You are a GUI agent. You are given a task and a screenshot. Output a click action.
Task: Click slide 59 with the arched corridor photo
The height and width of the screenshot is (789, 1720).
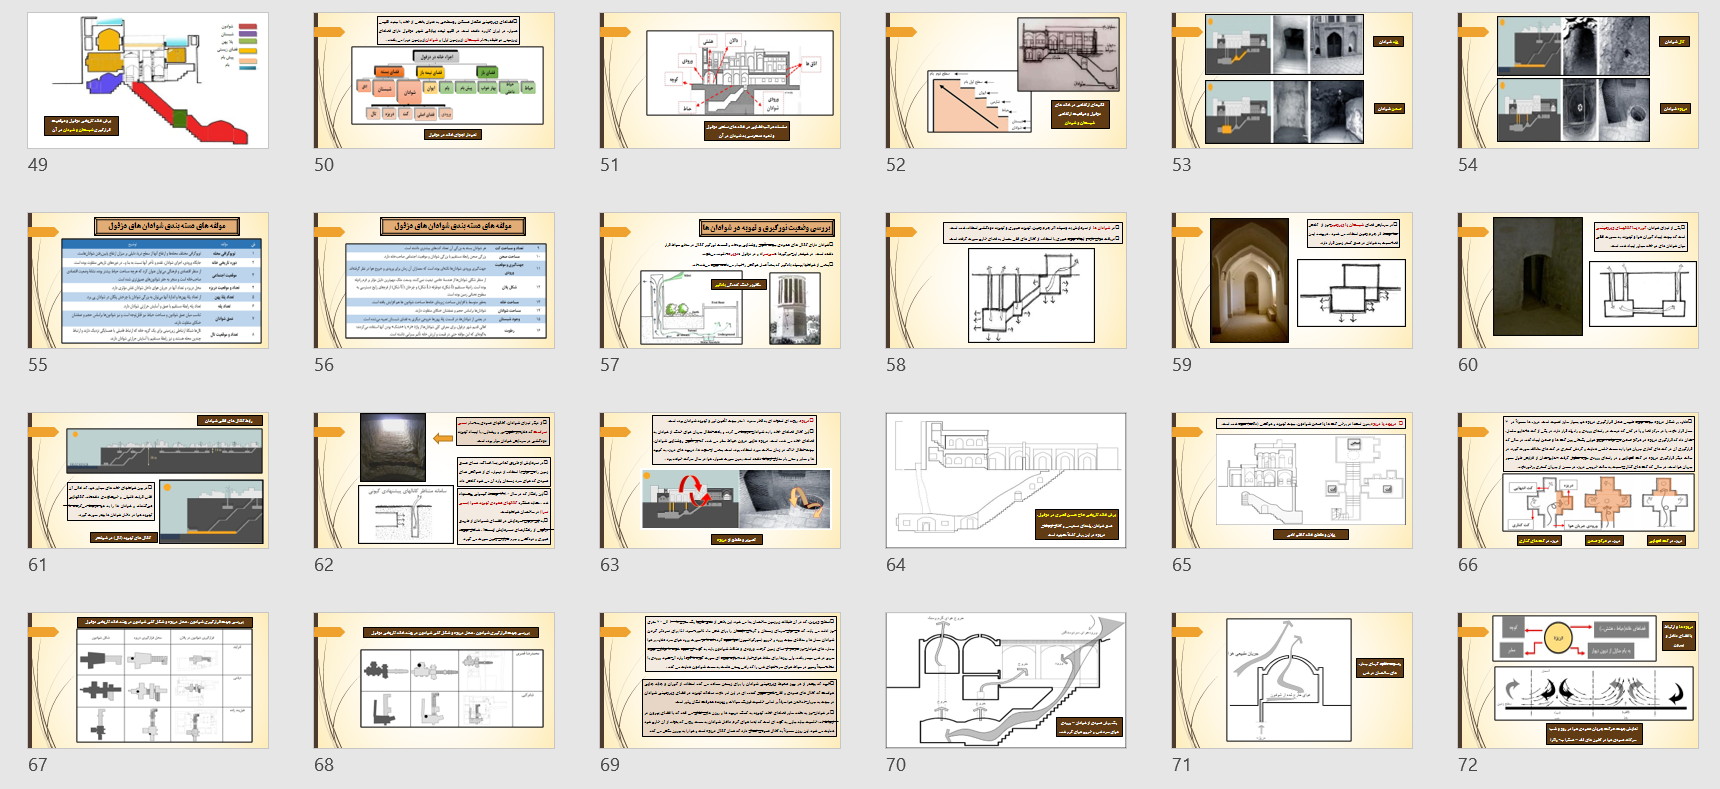(x=1292, y=281)
